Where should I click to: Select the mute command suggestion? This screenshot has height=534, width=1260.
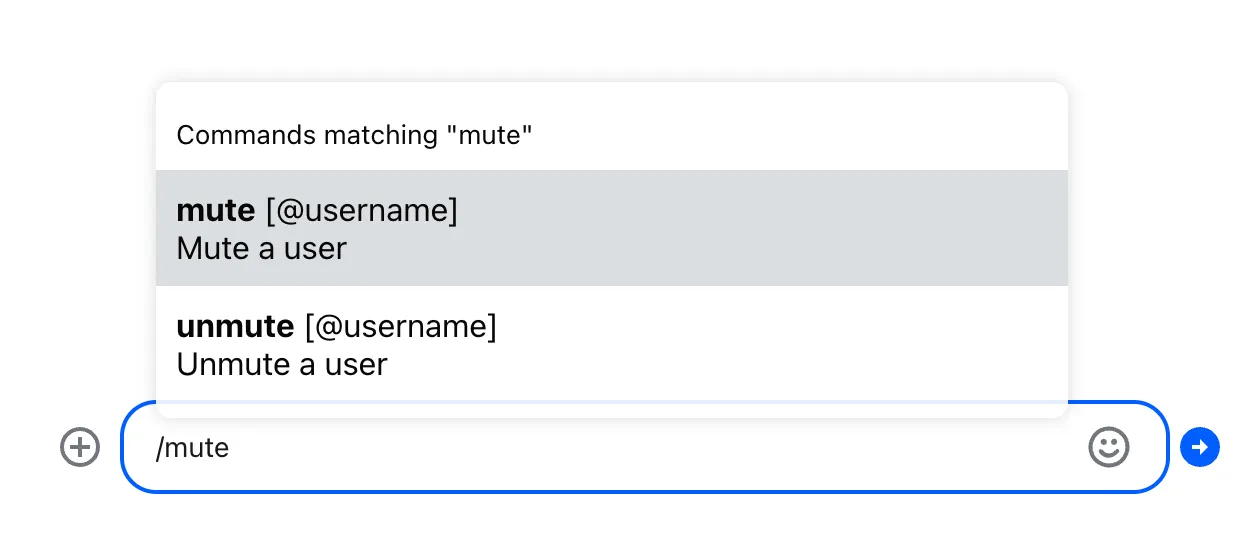click(611, 228)
